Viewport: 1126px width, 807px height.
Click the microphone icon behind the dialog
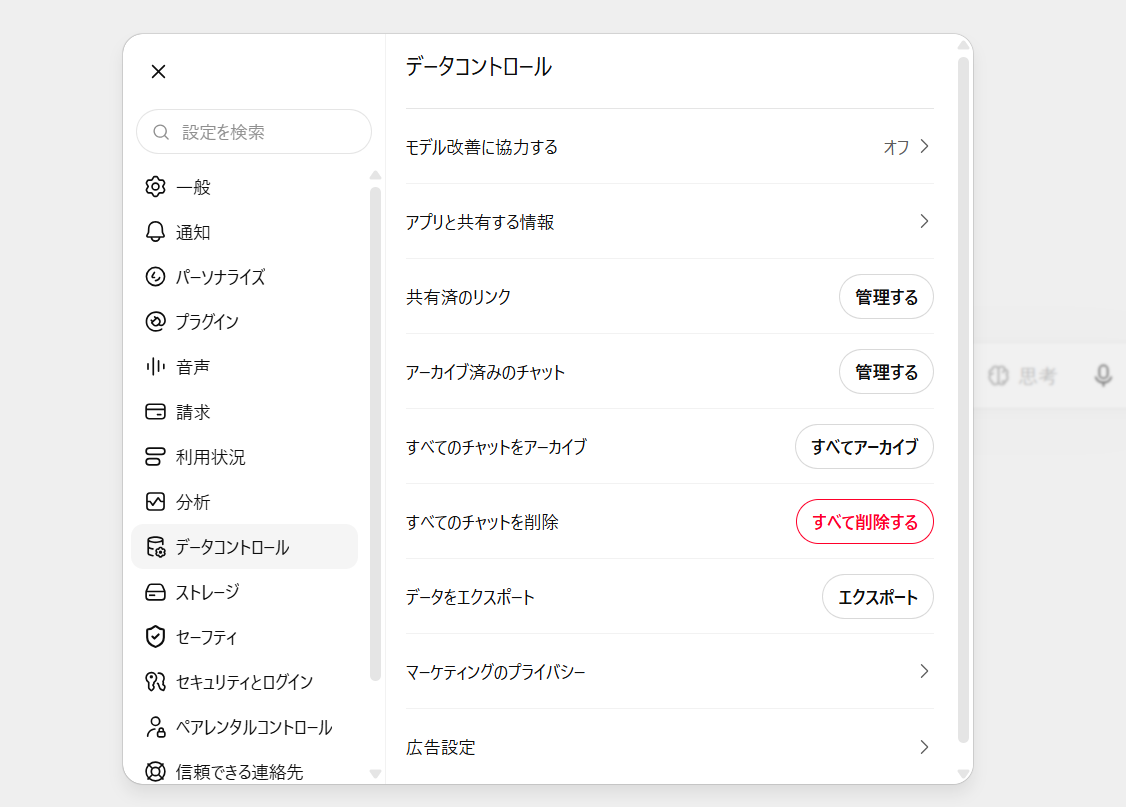(x=1103, y=375)
